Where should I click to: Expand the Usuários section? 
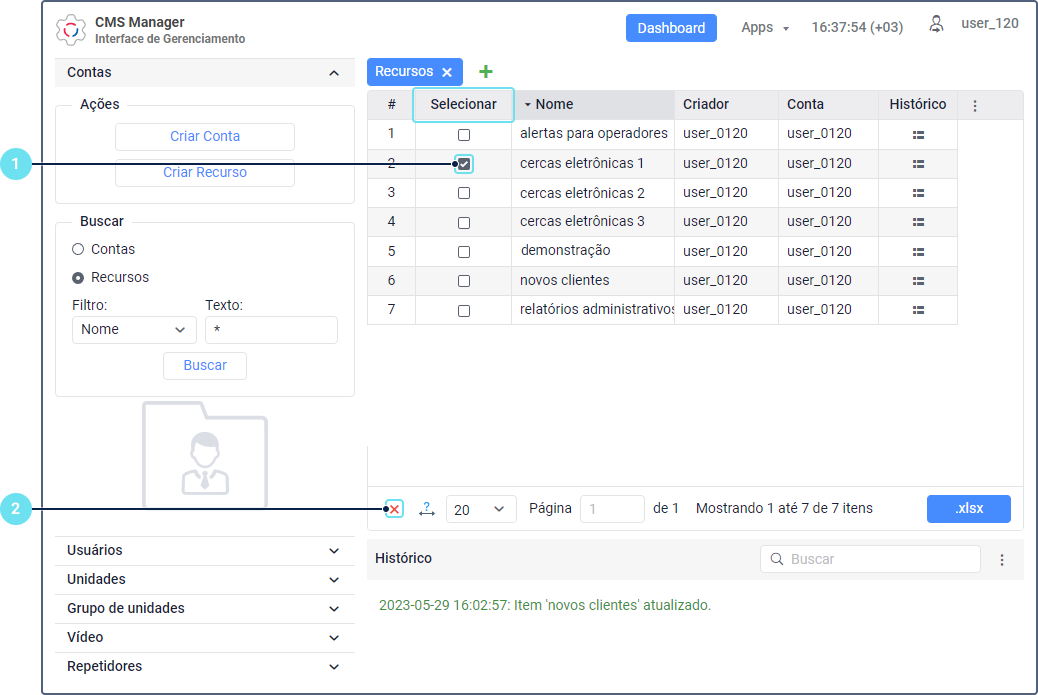[205, 550]
